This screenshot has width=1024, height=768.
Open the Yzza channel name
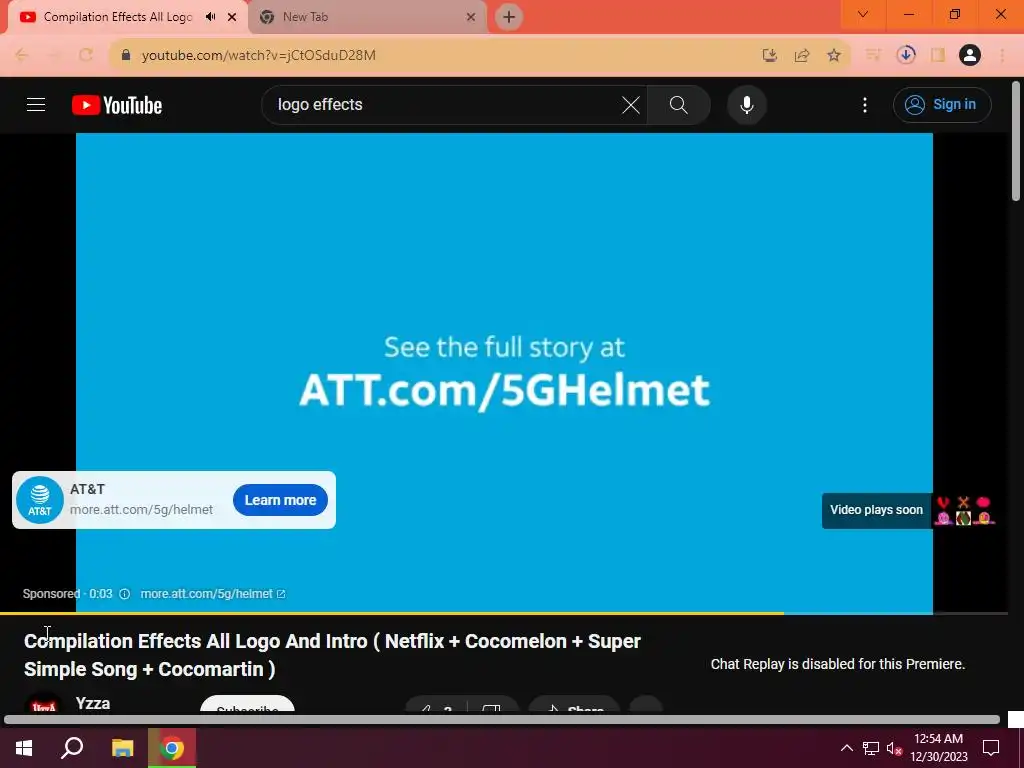point(93,703)
